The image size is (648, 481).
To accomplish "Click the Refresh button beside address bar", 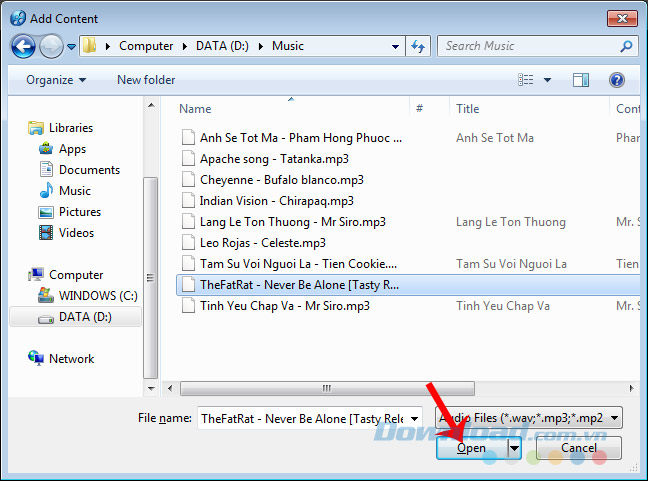I will [x=418, y=46].
